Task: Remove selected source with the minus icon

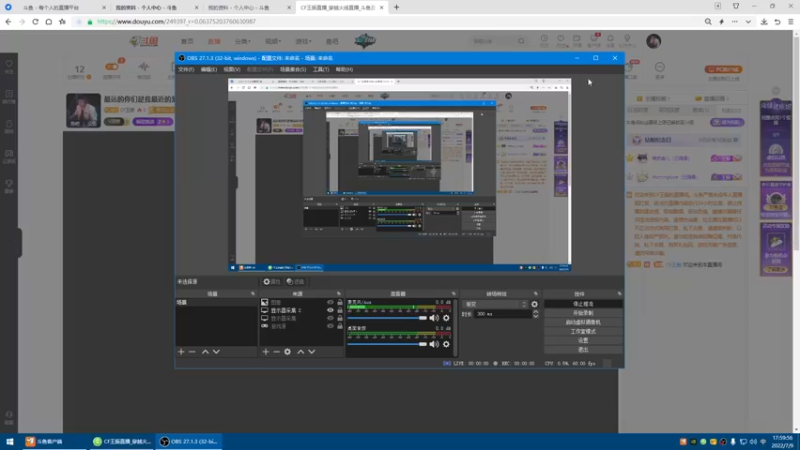Action: [x=276, y=352]
